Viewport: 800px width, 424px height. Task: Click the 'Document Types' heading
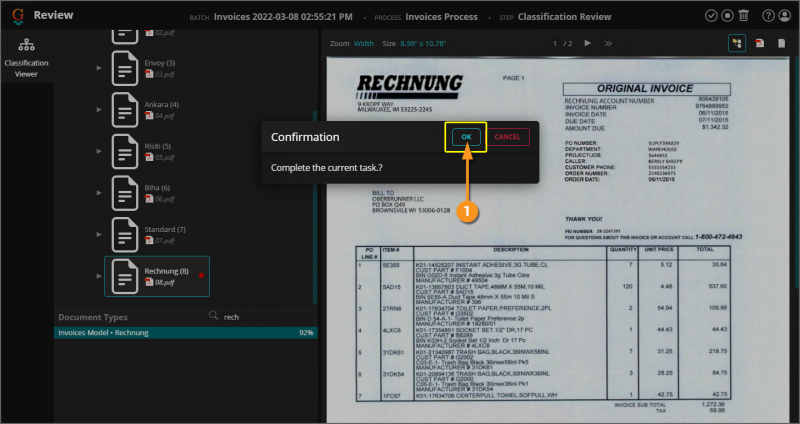tap(93, 317)
